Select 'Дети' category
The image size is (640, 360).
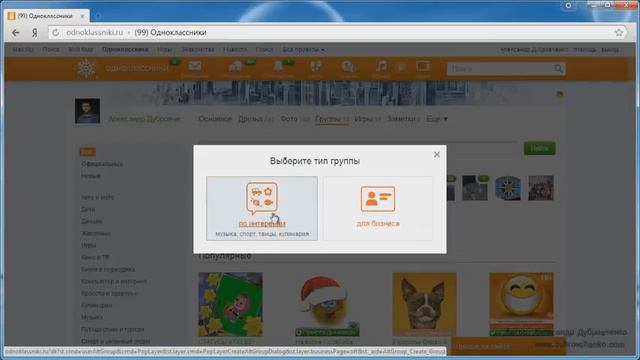[x=88, y=209]
